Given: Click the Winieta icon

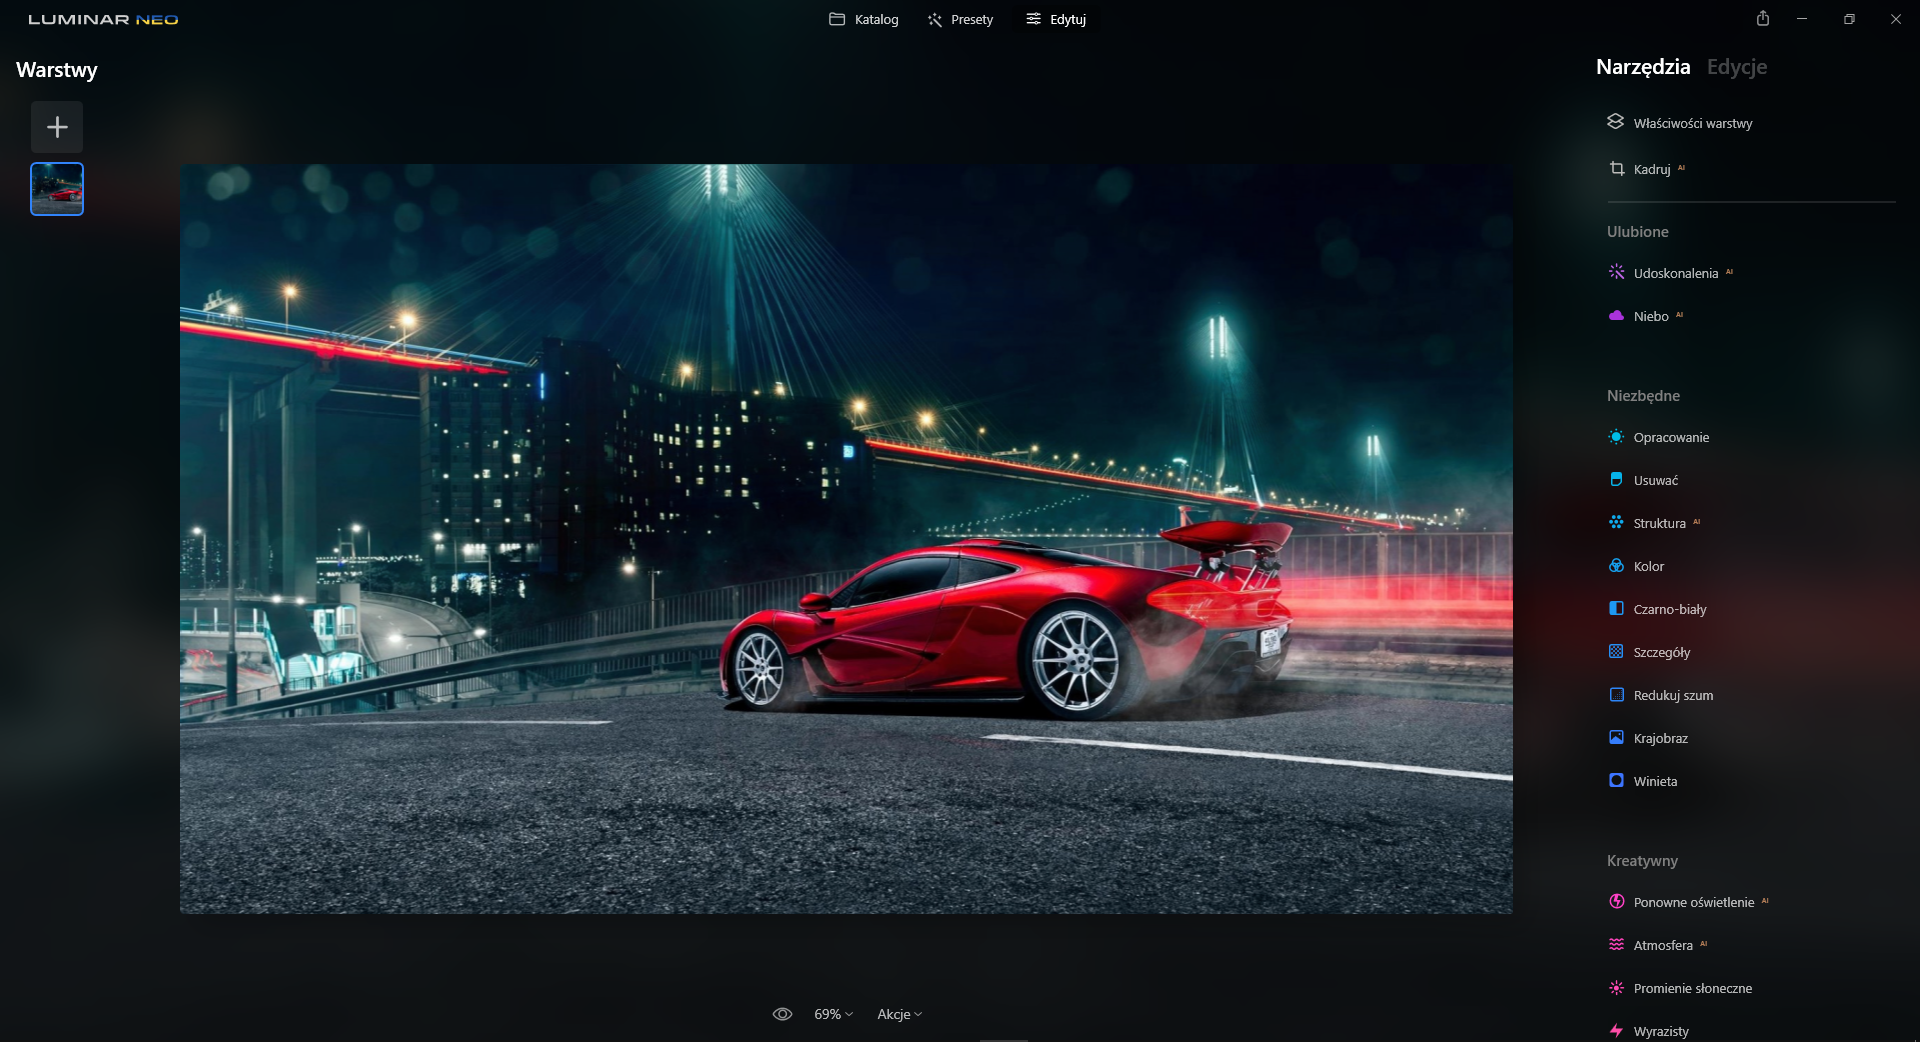Looking at the screenshot, I should [1616, 780].
